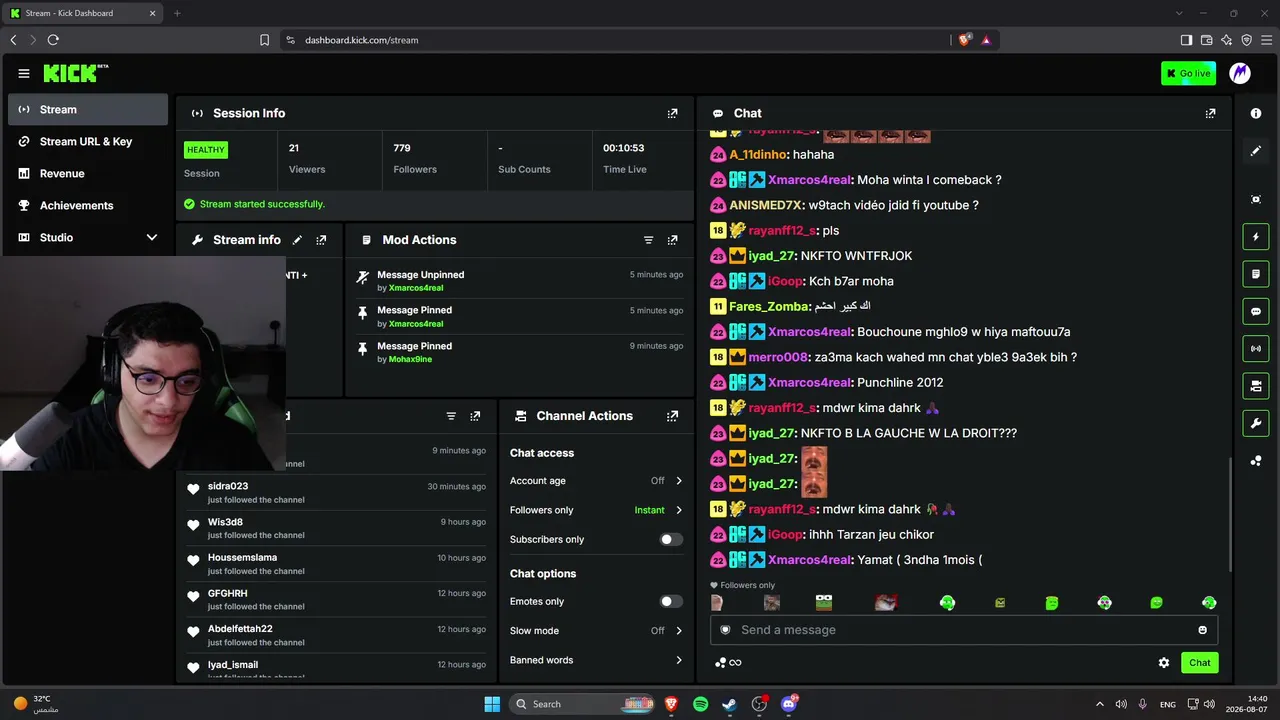
Task: Go to the Achievements page
Action: point(88,206)
